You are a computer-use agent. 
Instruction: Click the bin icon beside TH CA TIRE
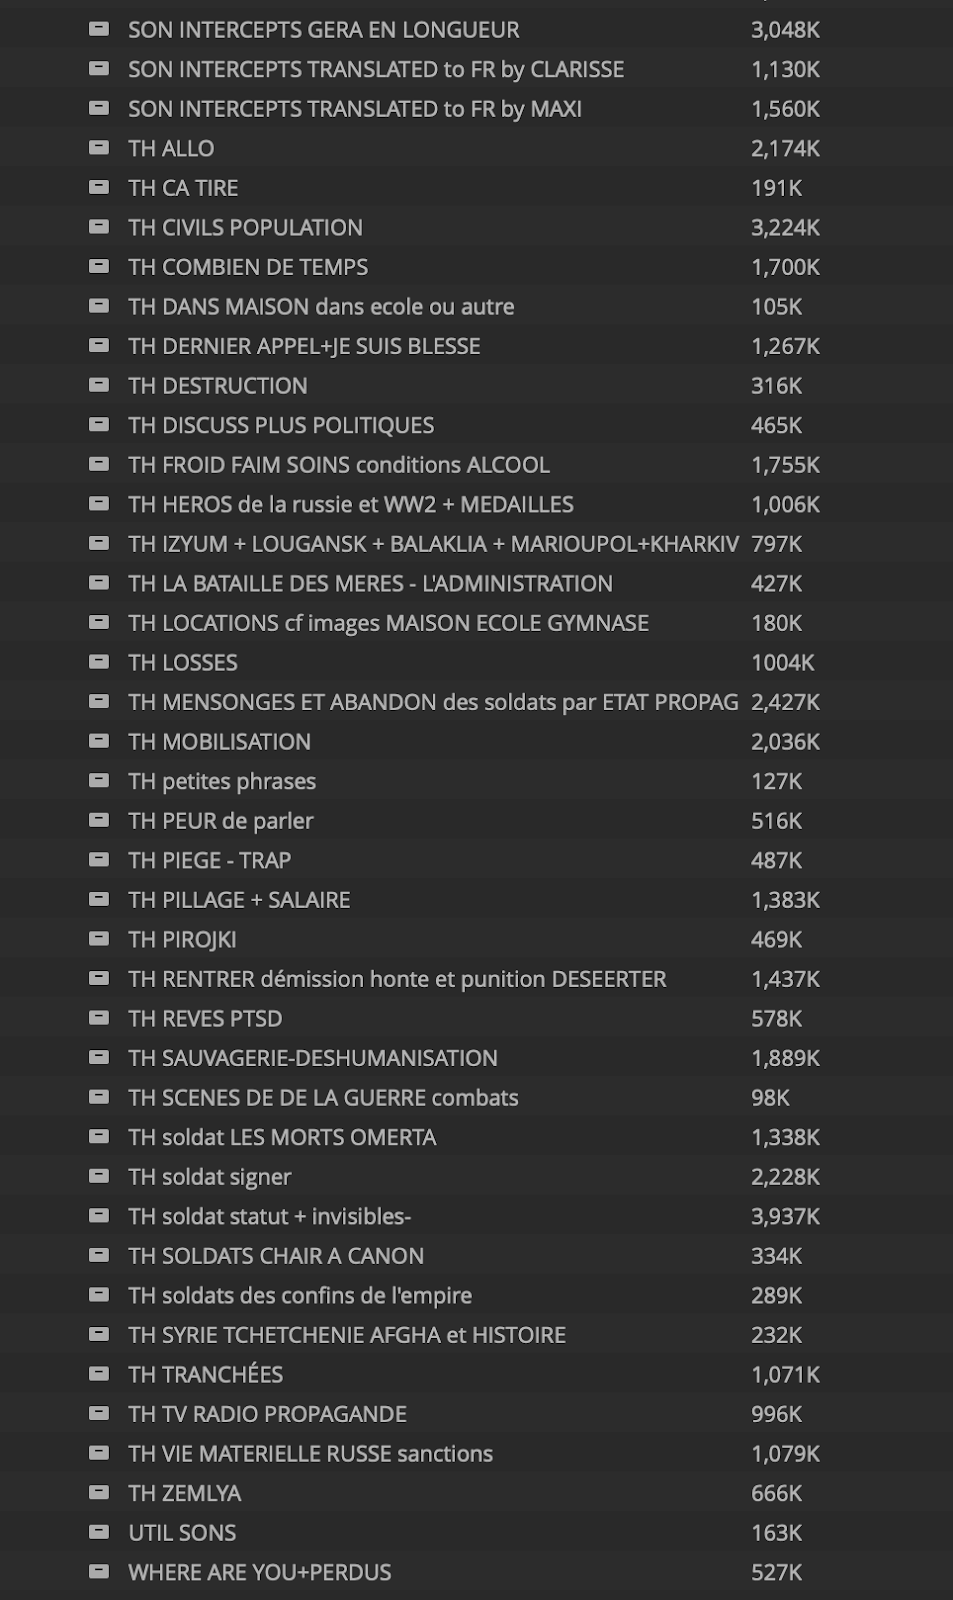pos(99,187)
